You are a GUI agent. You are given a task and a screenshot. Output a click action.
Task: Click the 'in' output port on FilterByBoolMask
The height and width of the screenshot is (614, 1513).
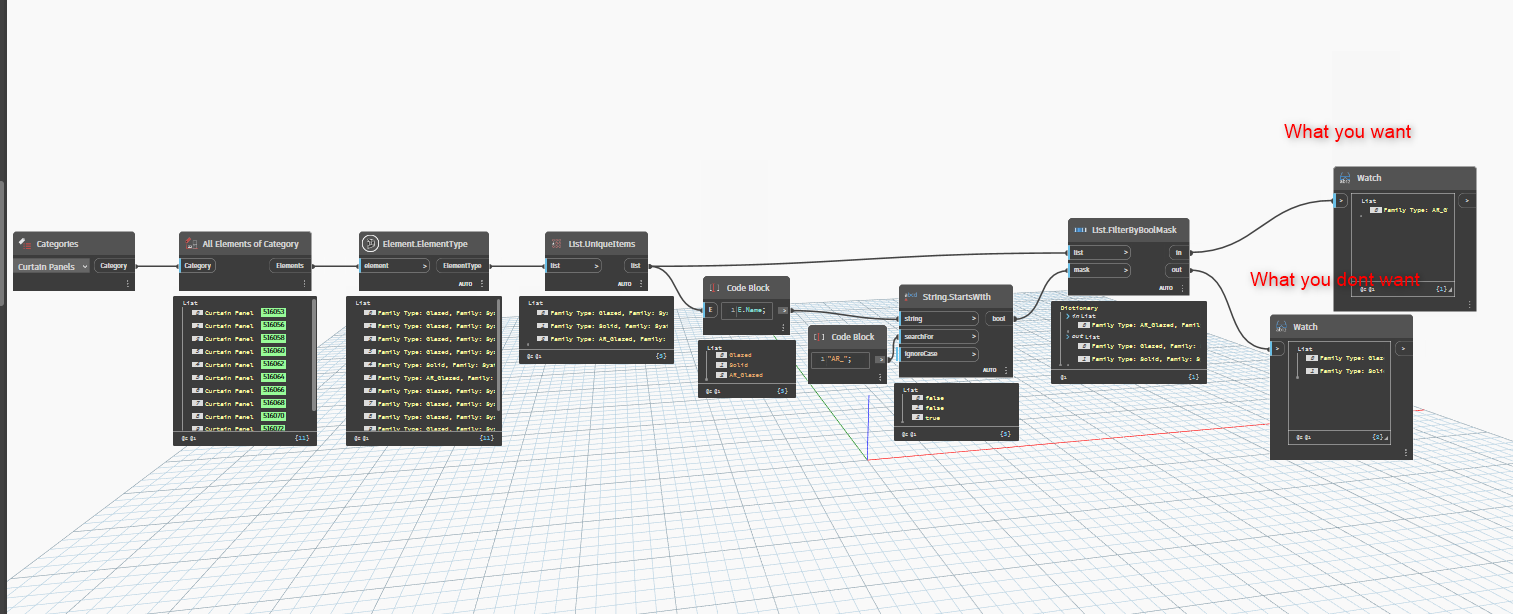coord(1178,252)
